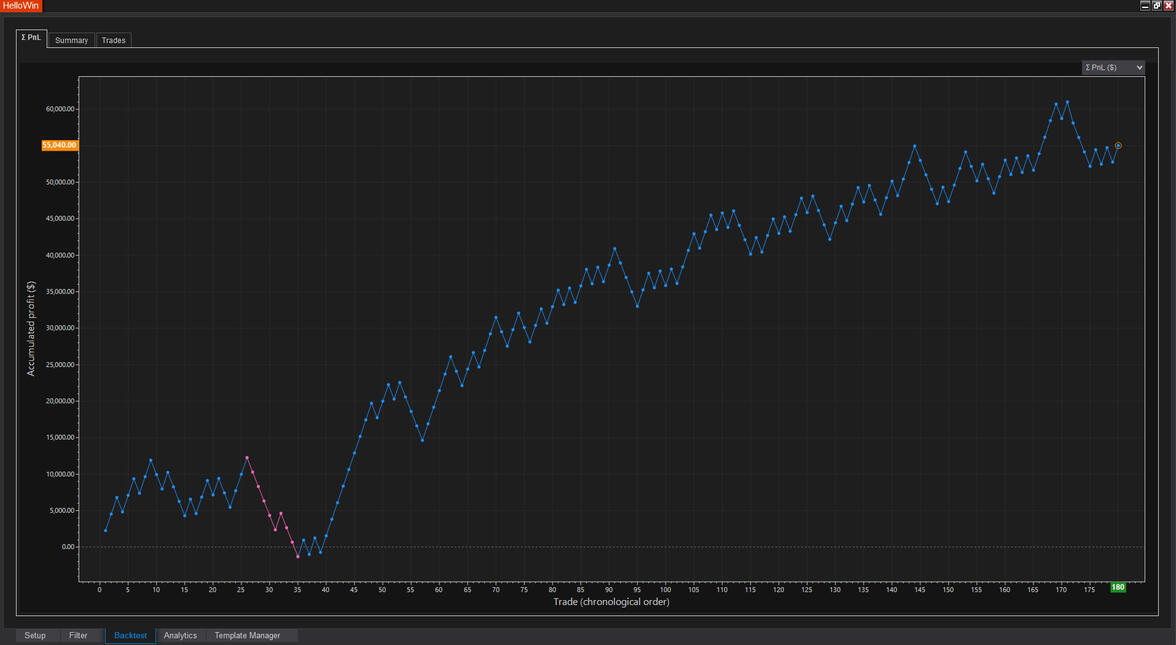Click the Trade (chronological order) axis title
The image size is (1176, 645).
[x=611, y=602]
